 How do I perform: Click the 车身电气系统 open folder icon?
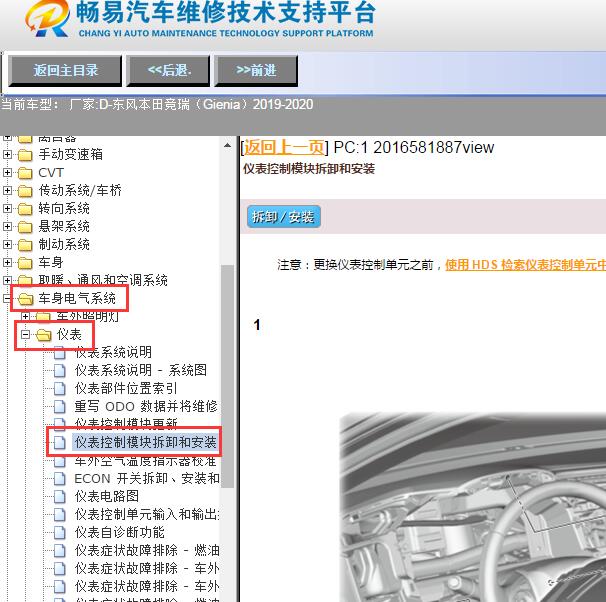pos(26,299)
